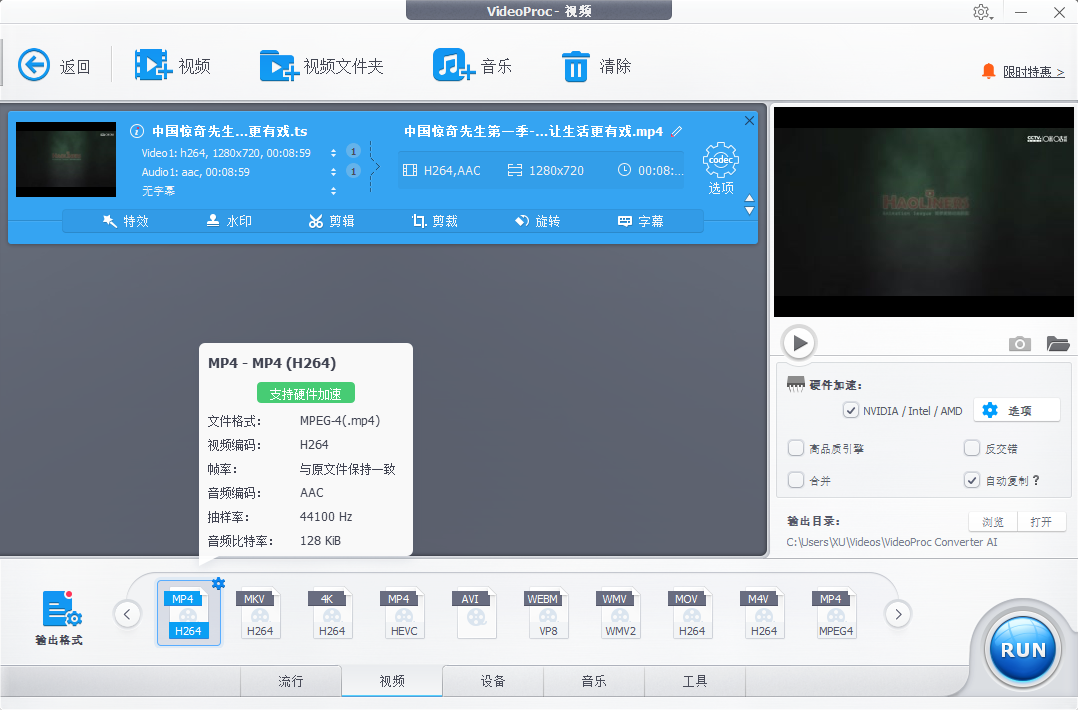Select the 特效 (Effects) editing tool

point(126,221)
